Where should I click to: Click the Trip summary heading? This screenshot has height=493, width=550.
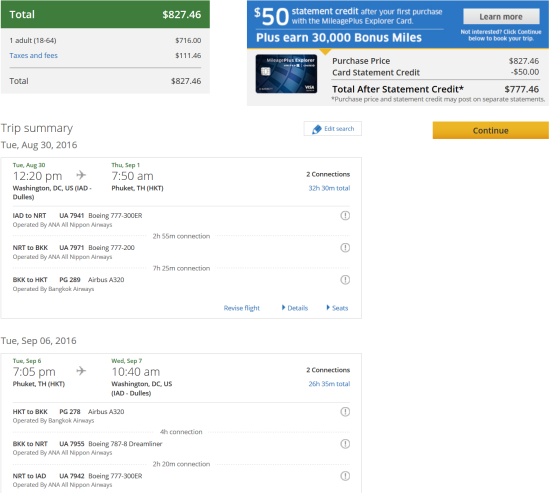(x=37, y=128)
